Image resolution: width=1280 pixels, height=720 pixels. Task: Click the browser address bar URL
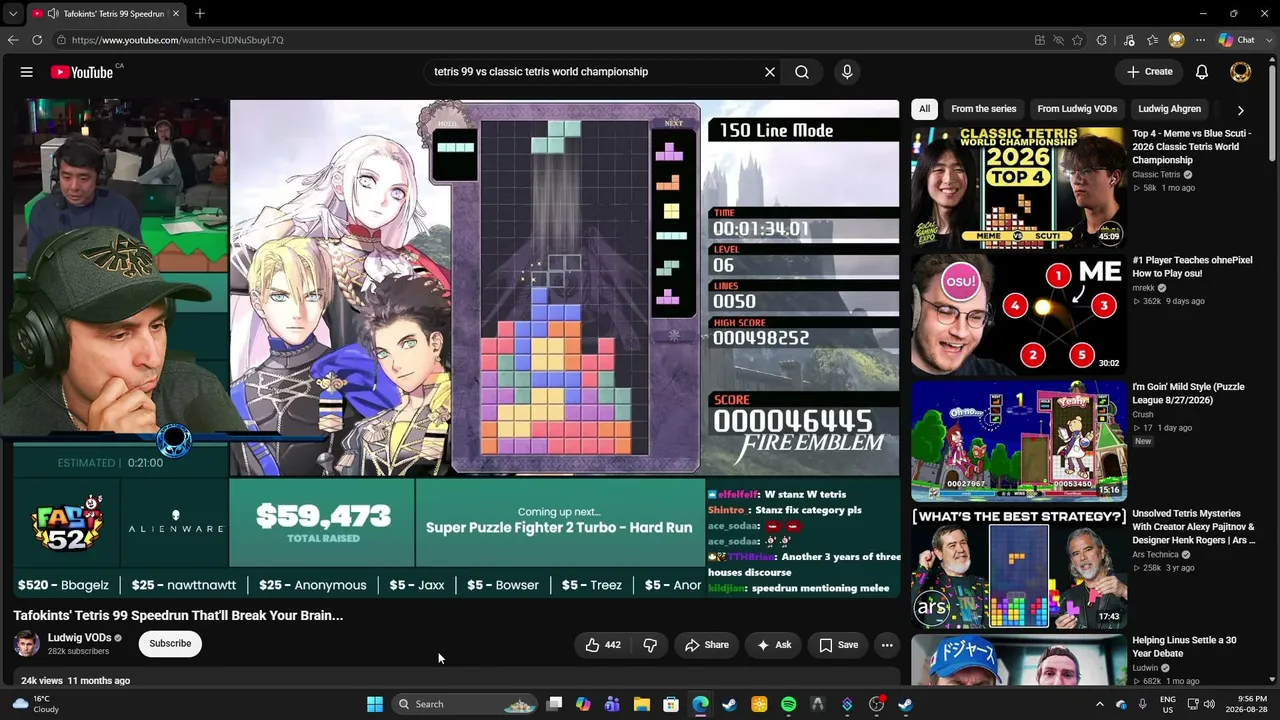coord(178,40)
